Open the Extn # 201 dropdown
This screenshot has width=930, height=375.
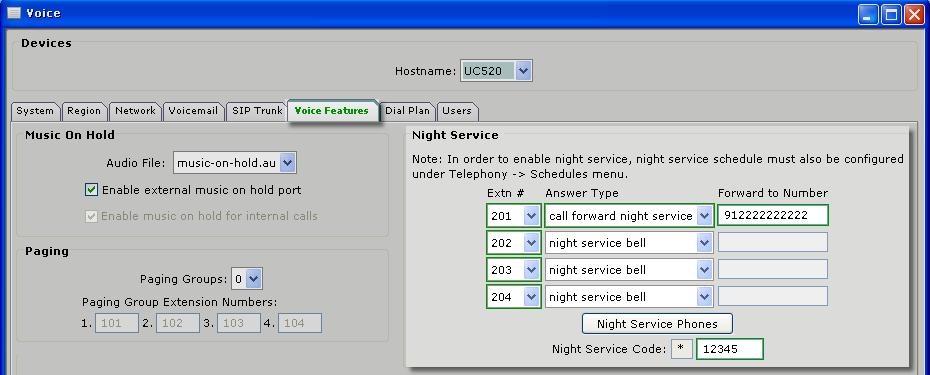click(x=514, y=216)
